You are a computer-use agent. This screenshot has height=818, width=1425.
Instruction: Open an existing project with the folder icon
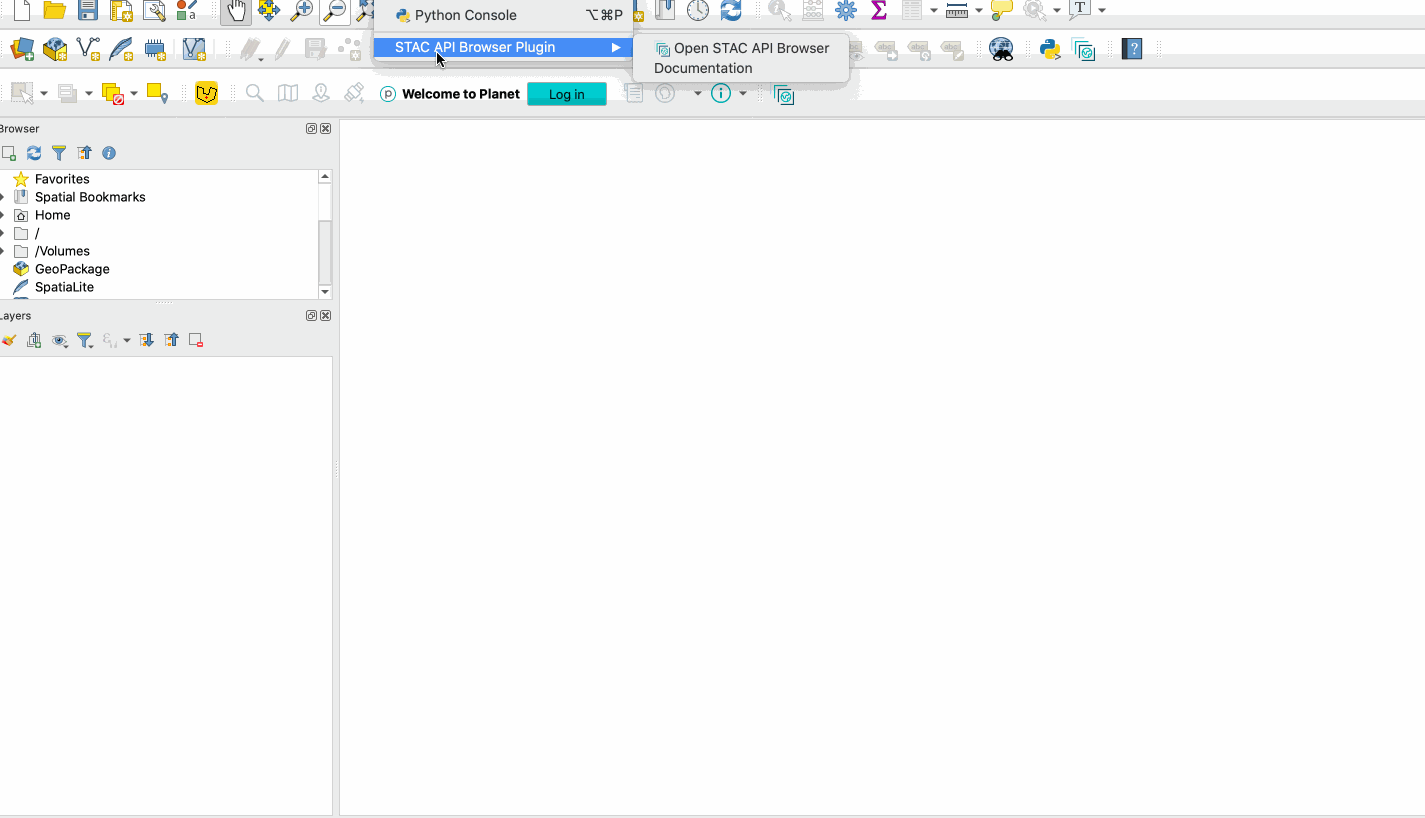coord(54,11)
